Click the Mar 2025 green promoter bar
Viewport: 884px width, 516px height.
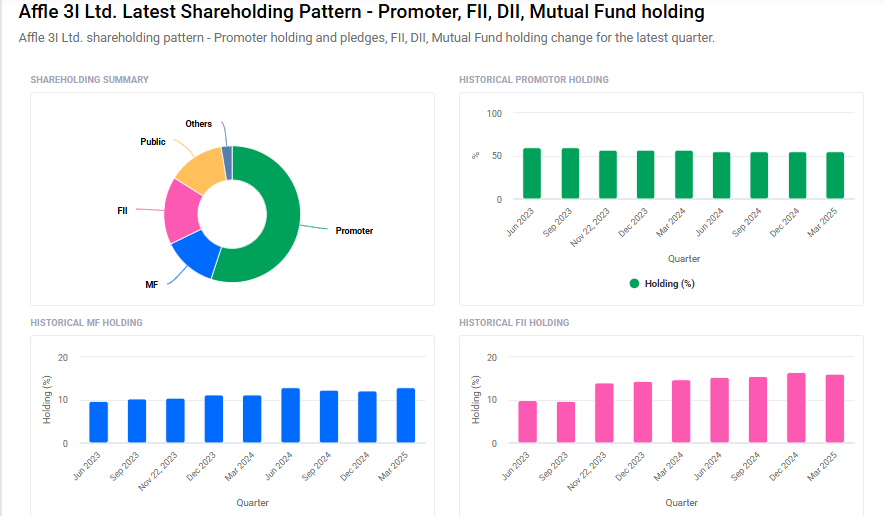[x=835, y=175]
